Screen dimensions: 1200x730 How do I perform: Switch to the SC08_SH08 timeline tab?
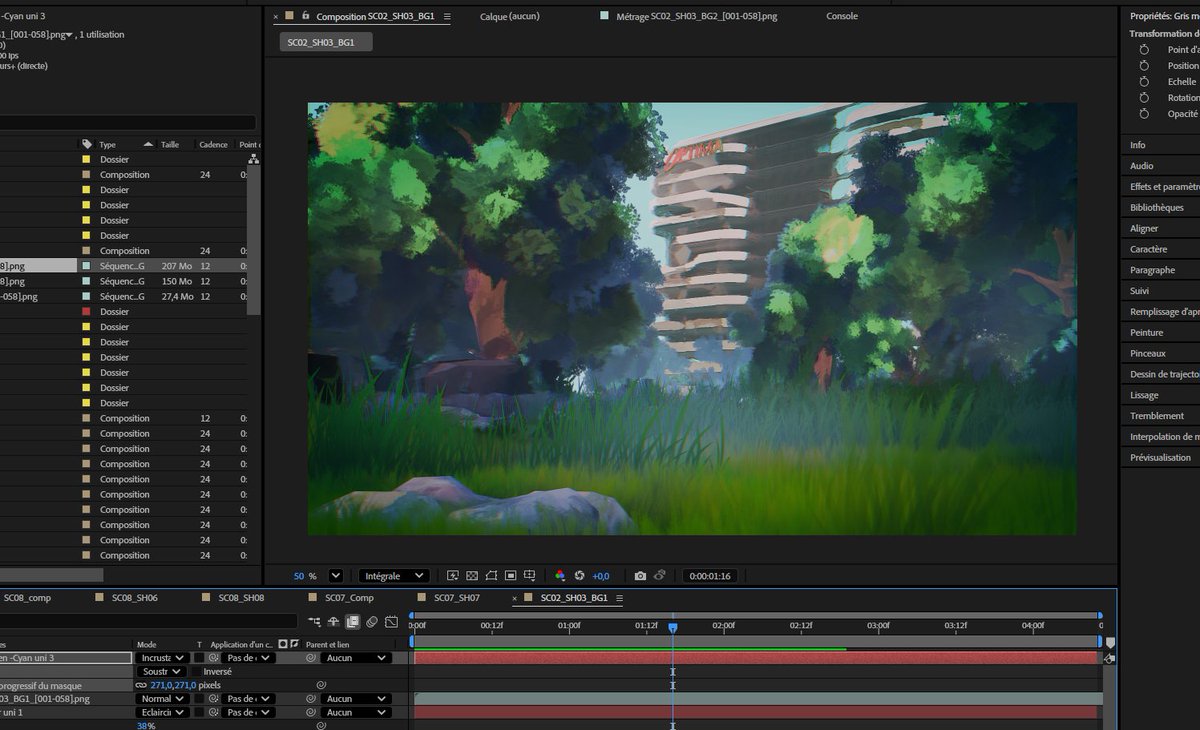pos(241,598)
